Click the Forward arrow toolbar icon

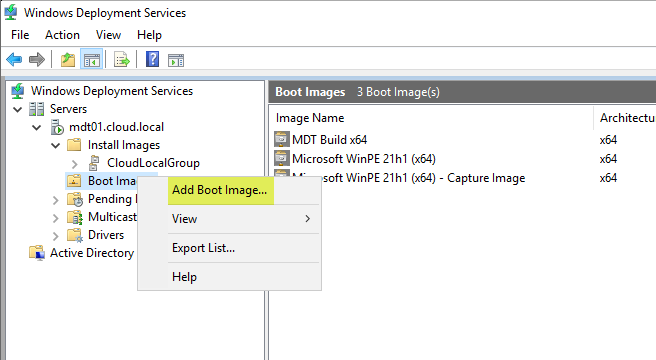pyautogui.click(x=37, y=60)
